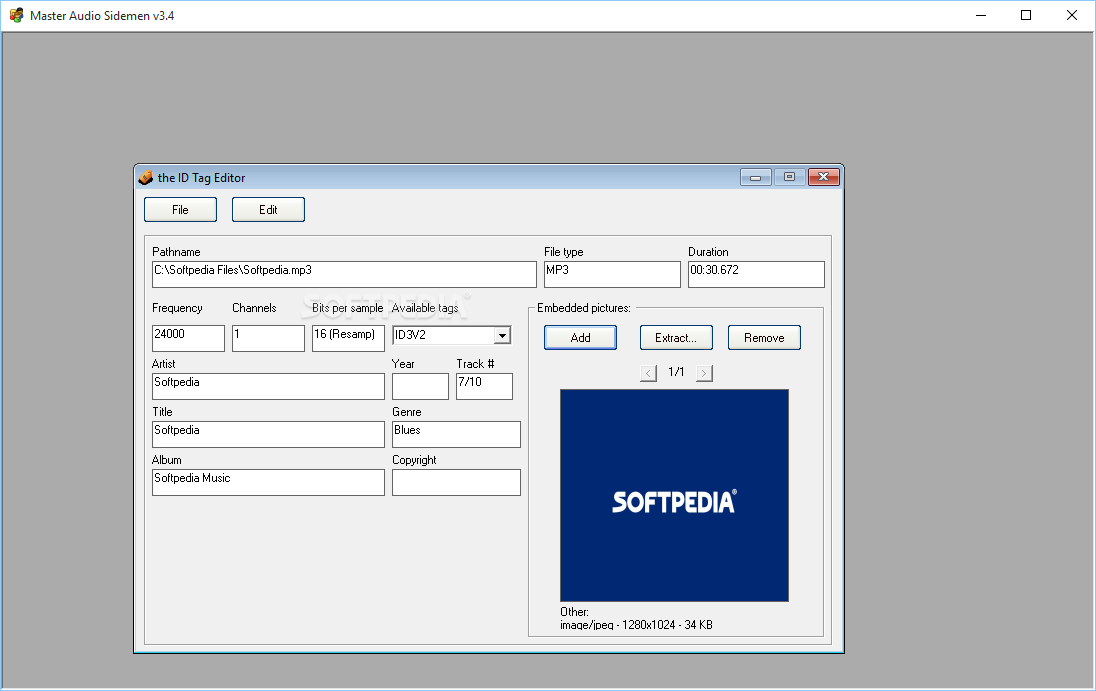Maximize the Master Audio Sidemen window
The width and height of the screenshot is (1096, 691).
point(1025,15)
